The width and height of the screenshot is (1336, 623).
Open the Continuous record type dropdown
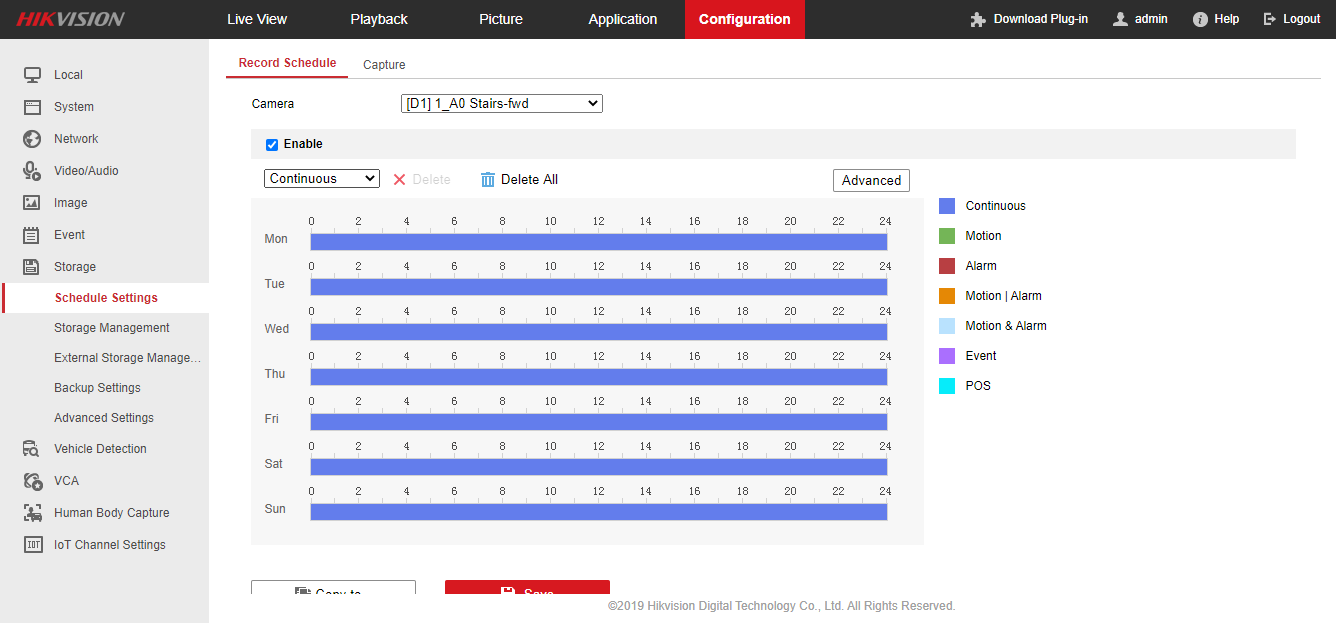322,179
